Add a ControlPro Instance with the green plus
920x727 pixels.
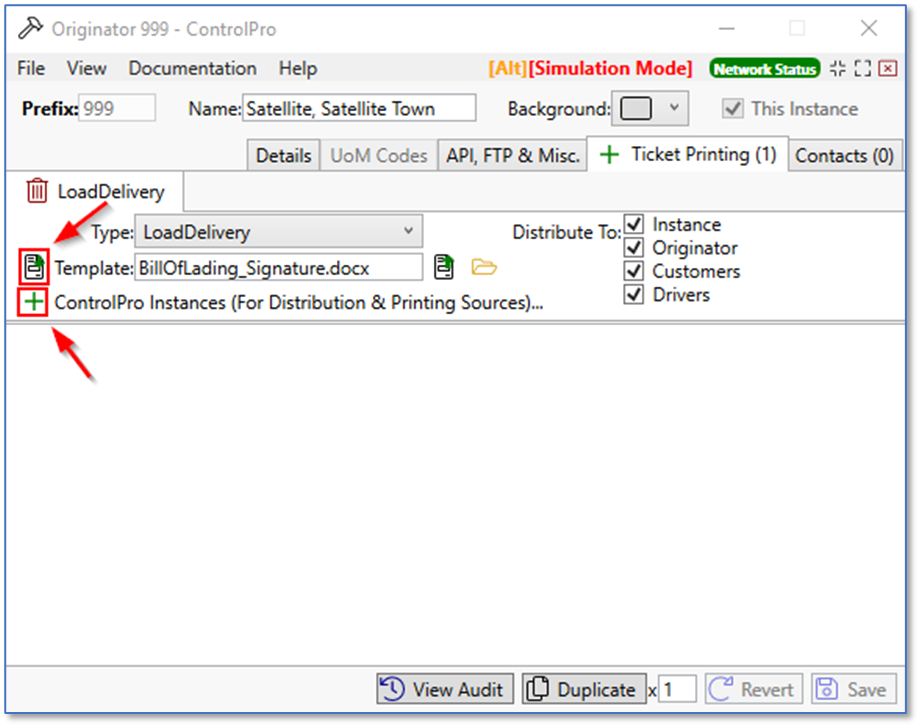[31, 300]
